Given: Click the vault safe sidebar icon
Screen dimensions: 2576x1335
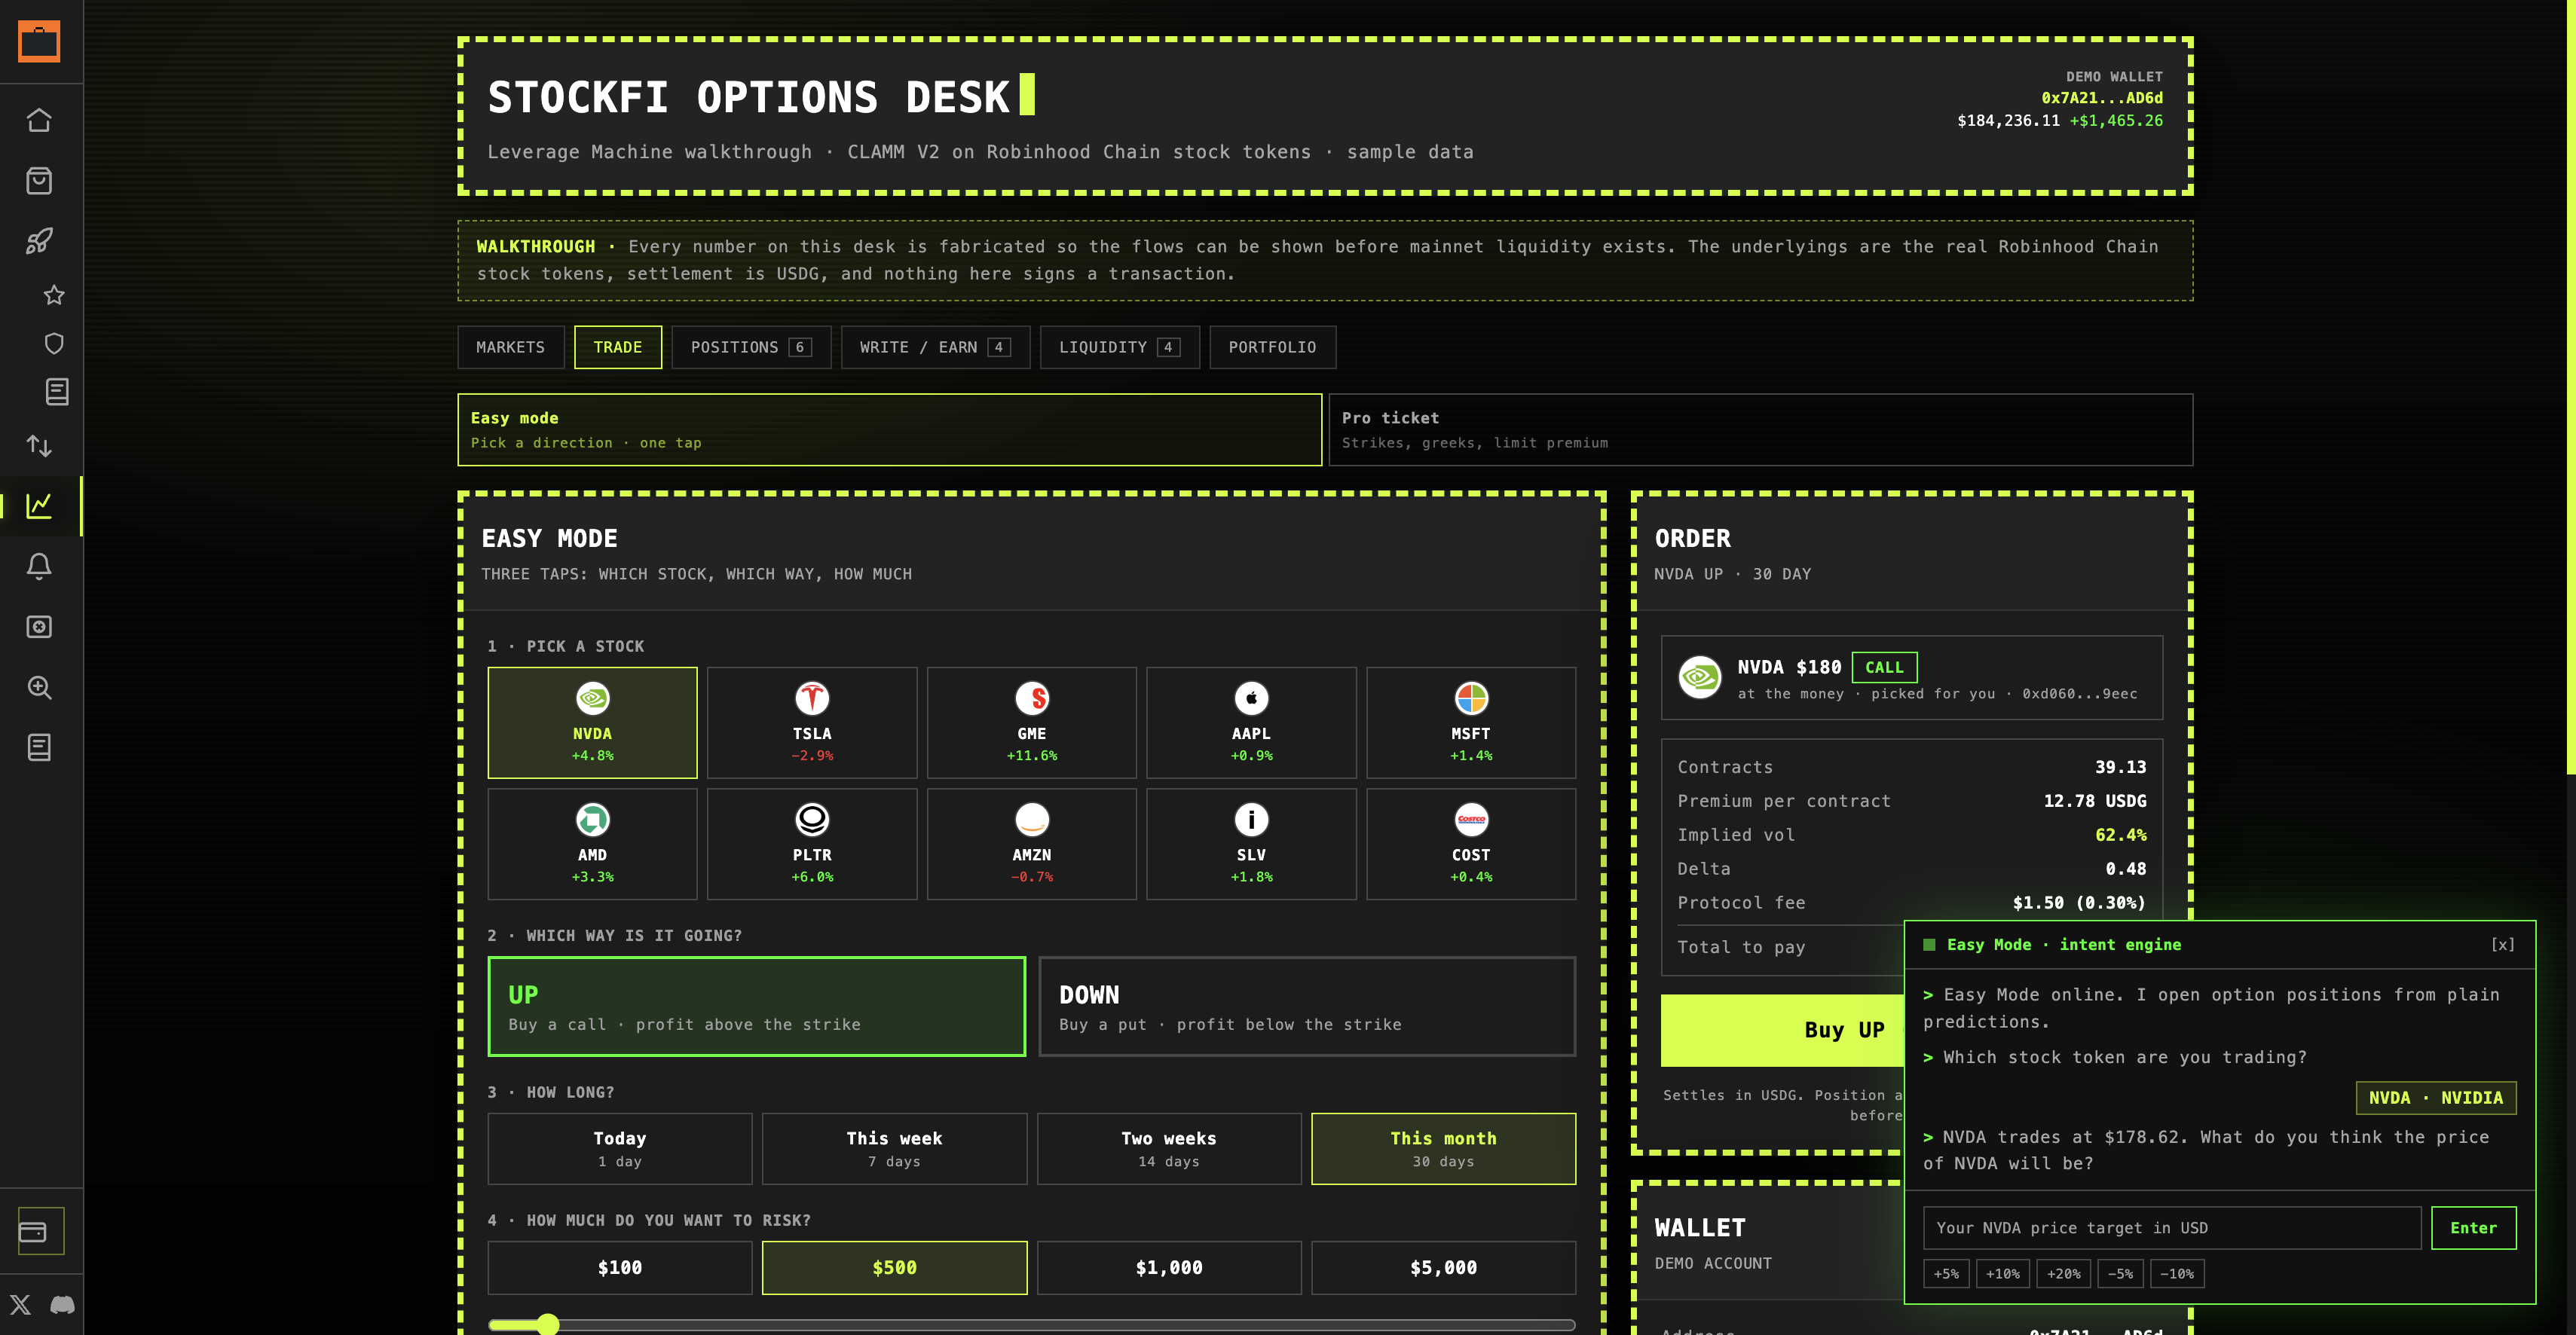Looking at the screenshot, I should (x=39, y=627).
